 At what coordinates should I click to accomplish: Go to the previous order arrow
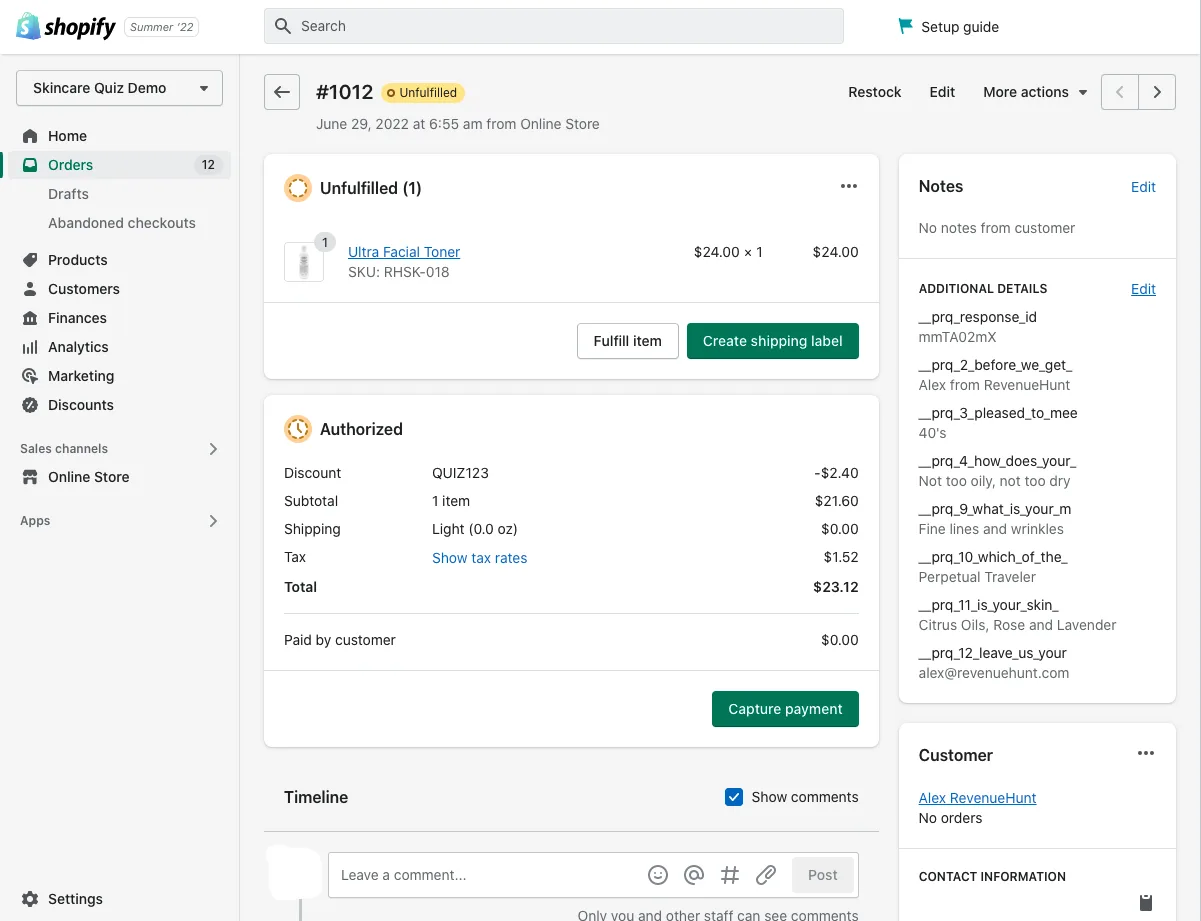1119,92
